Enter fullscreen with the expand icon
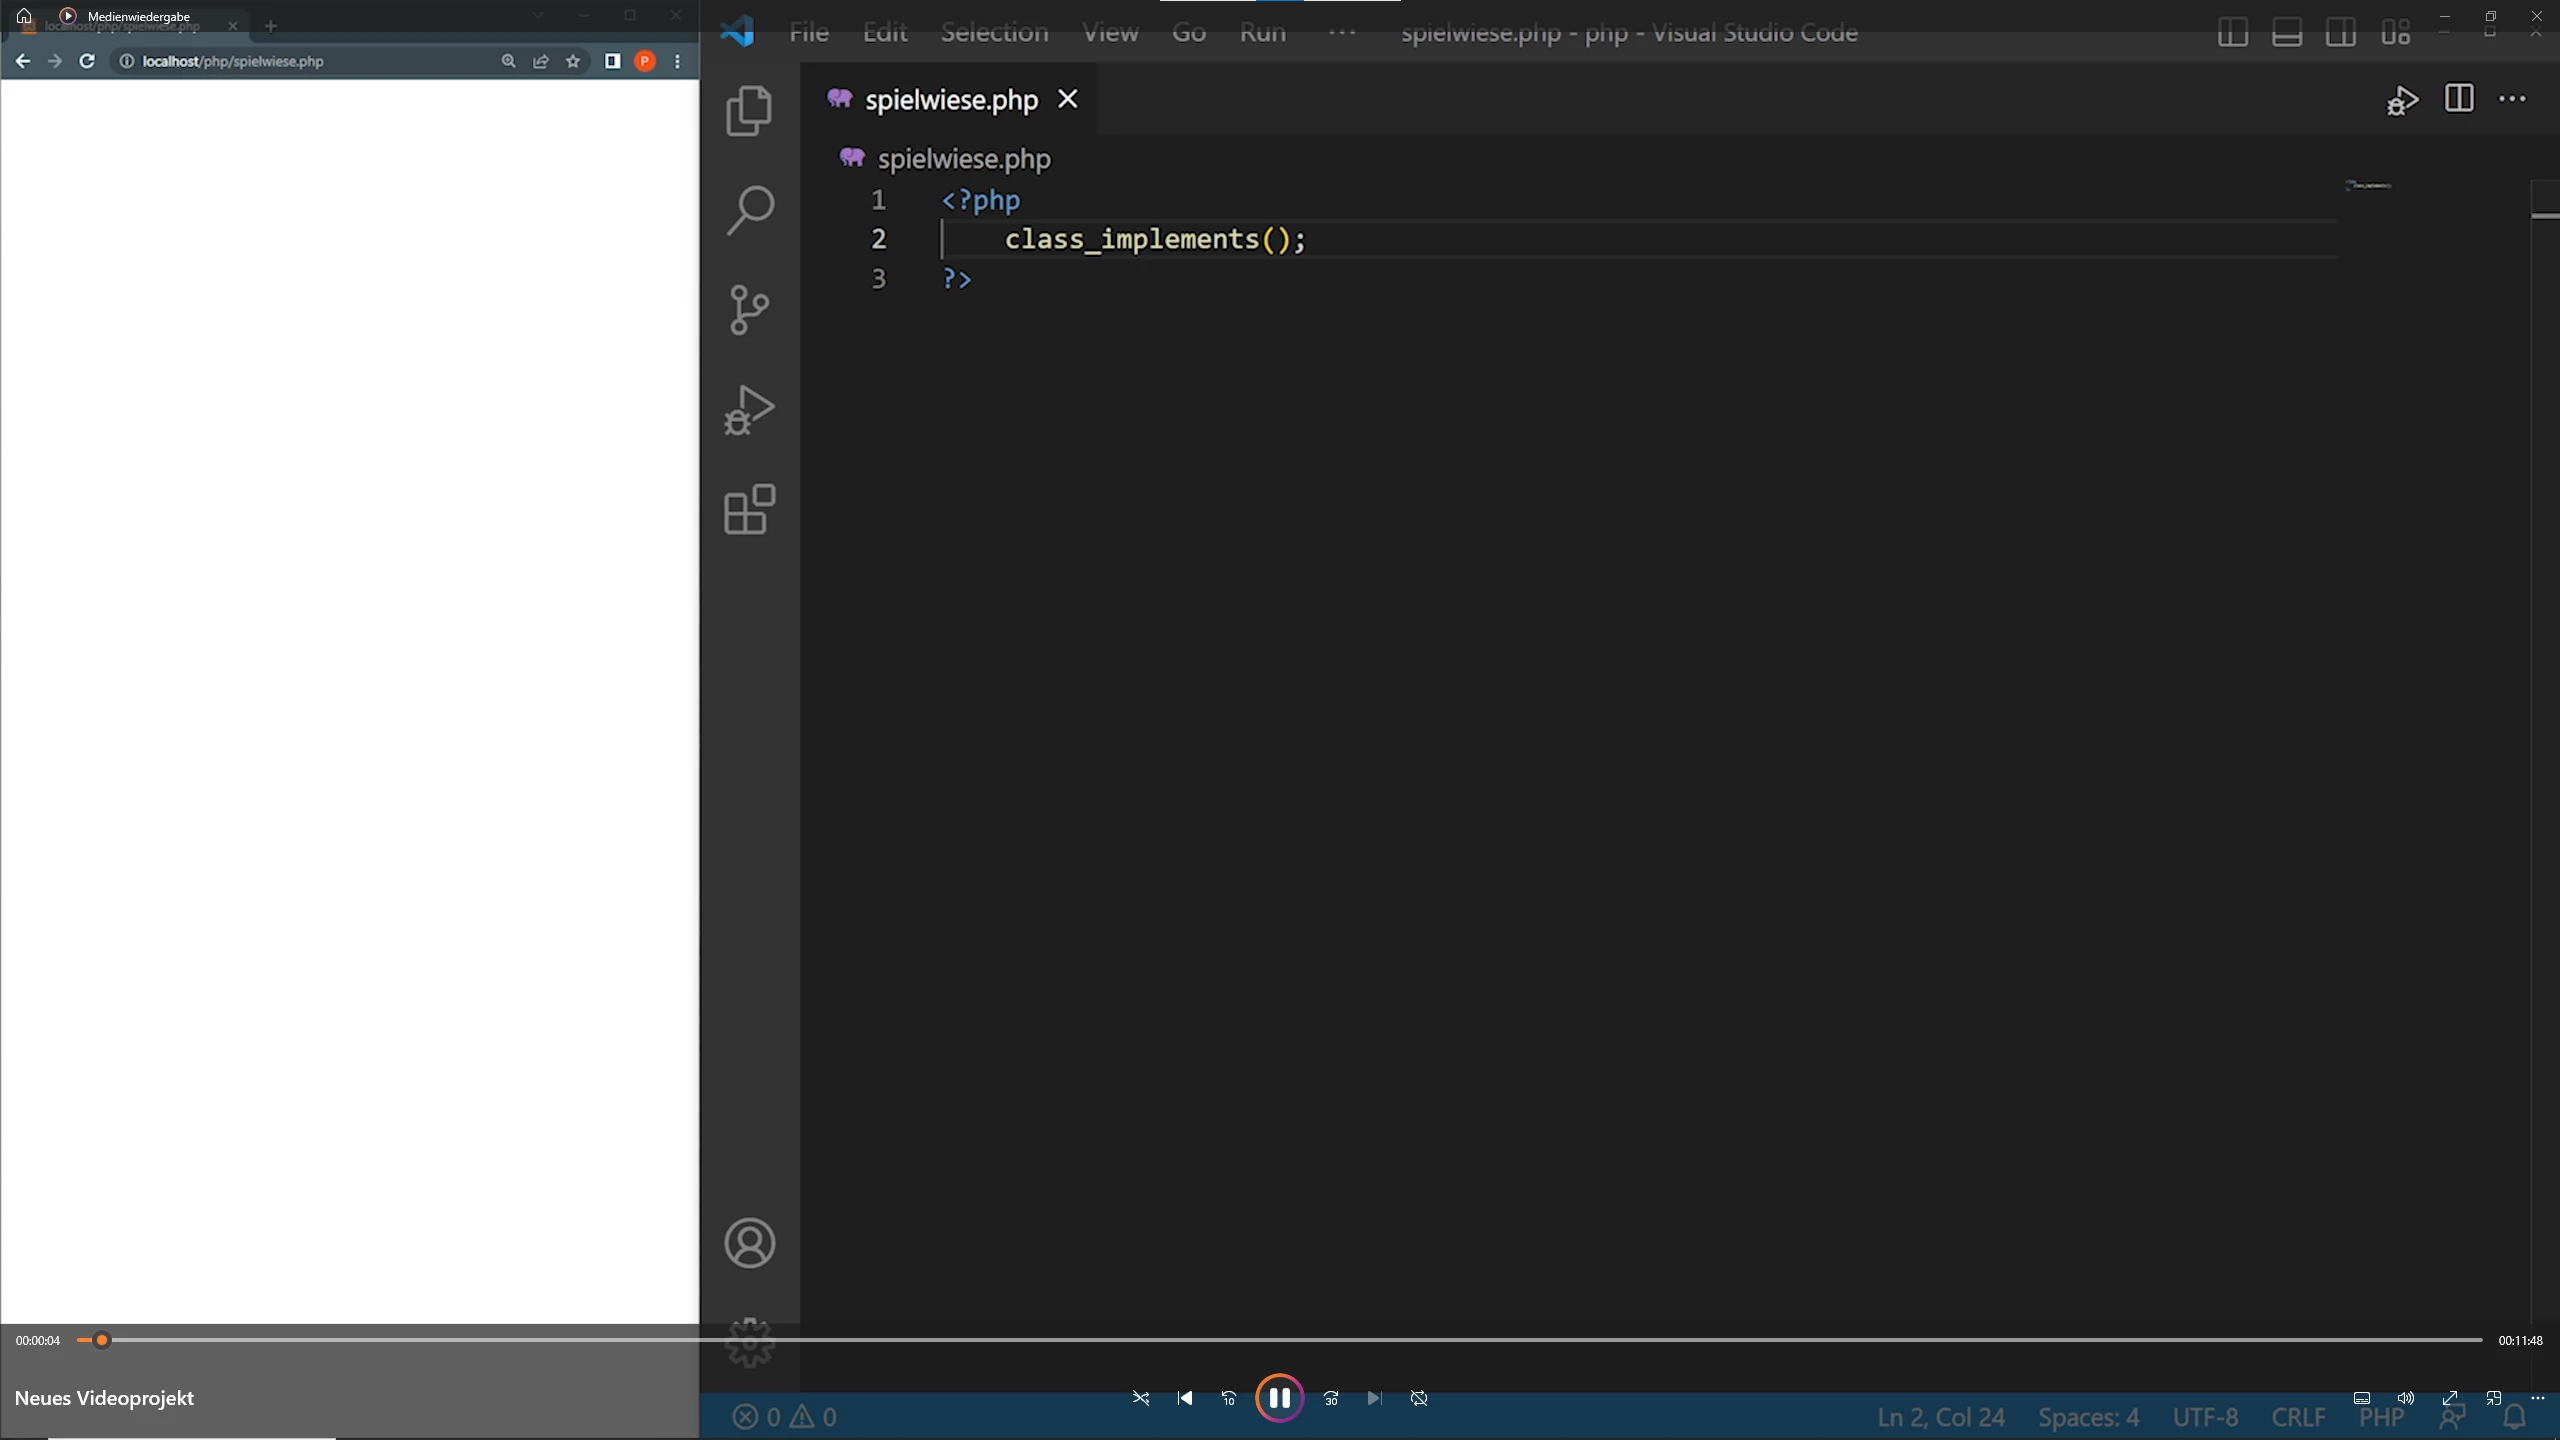Image resolution: width=2560 pixels, height=1440 pixels. [x=2450, y=1398]
